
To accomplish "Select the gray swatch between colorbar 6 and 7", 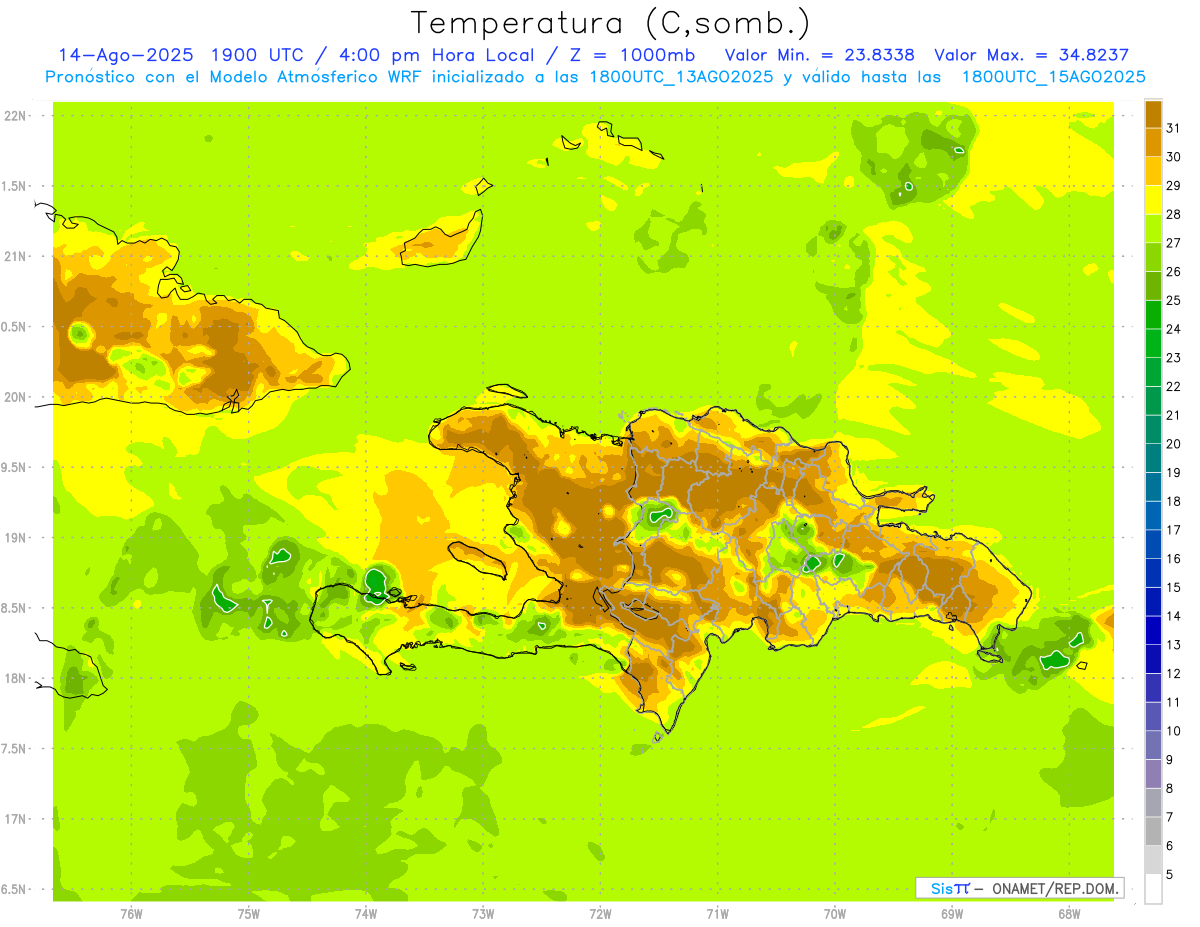I will click(x=1153, y=831).
